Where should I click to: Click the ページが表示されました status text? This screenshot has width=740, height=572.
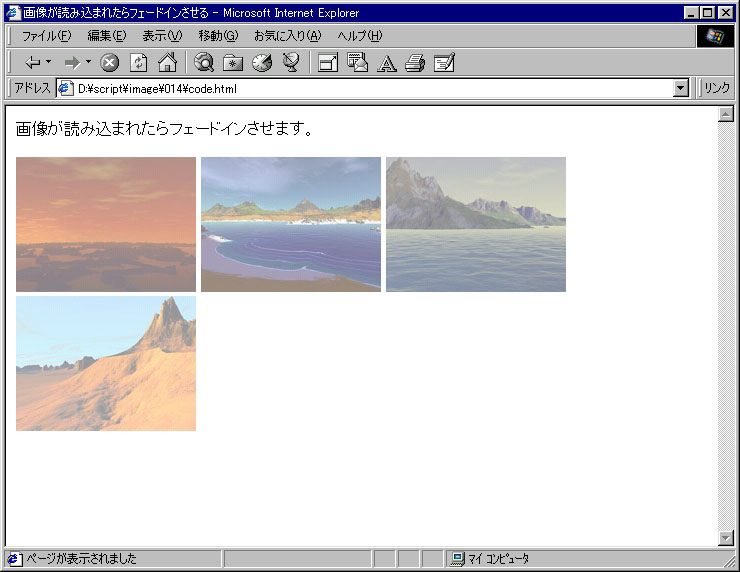tap(81, 559)
